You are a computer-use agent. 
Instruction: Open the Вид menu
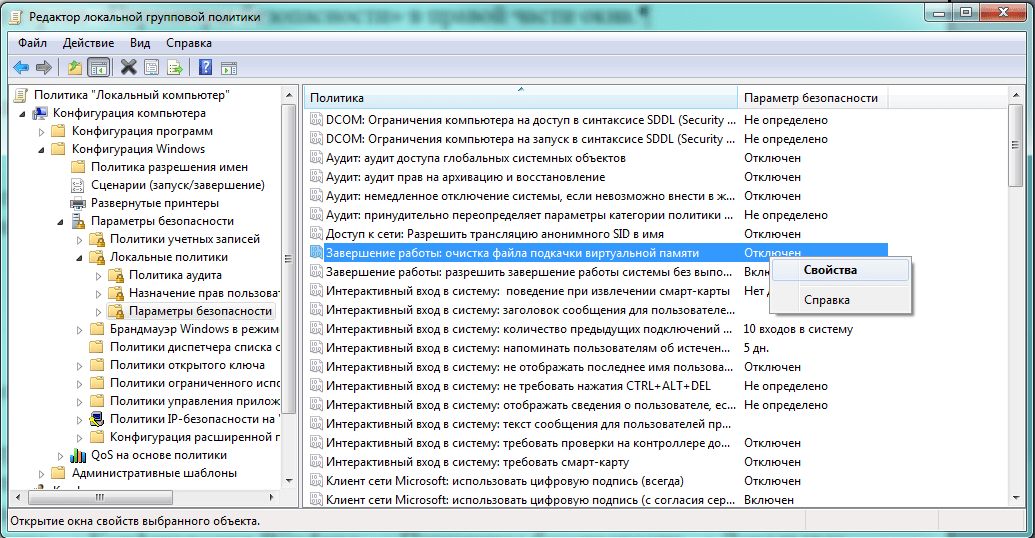coord(140,43)
